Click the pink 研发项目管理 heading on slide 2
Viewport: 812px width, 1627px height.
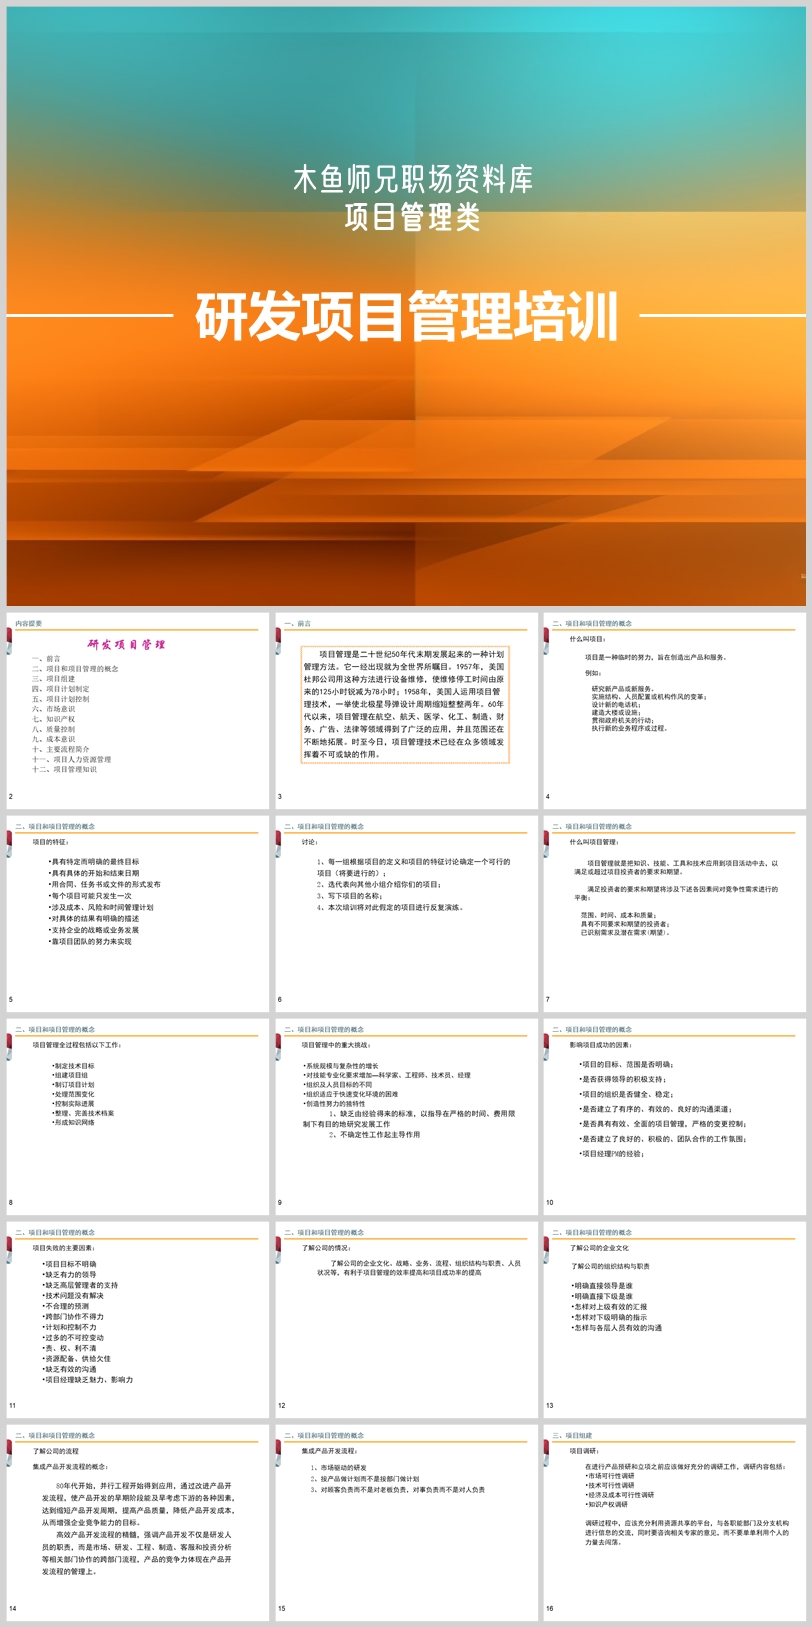[x=127, y=645]
